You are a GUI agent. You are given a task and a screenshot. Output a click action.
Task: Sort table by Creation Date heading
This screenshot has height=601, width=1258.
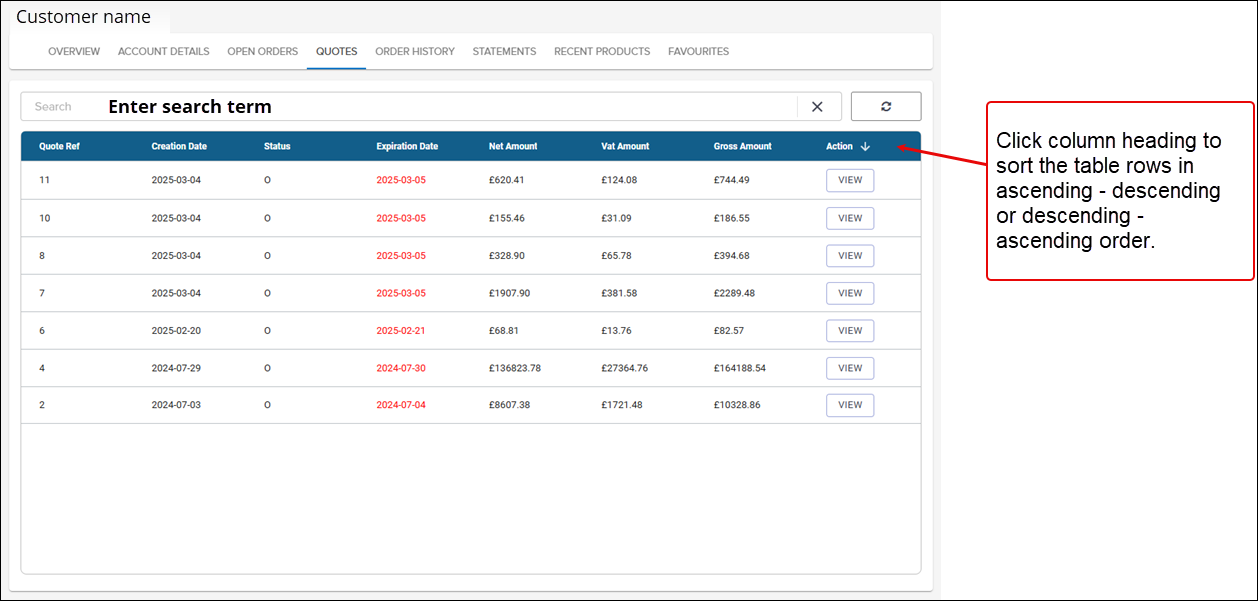click(179, 147)
